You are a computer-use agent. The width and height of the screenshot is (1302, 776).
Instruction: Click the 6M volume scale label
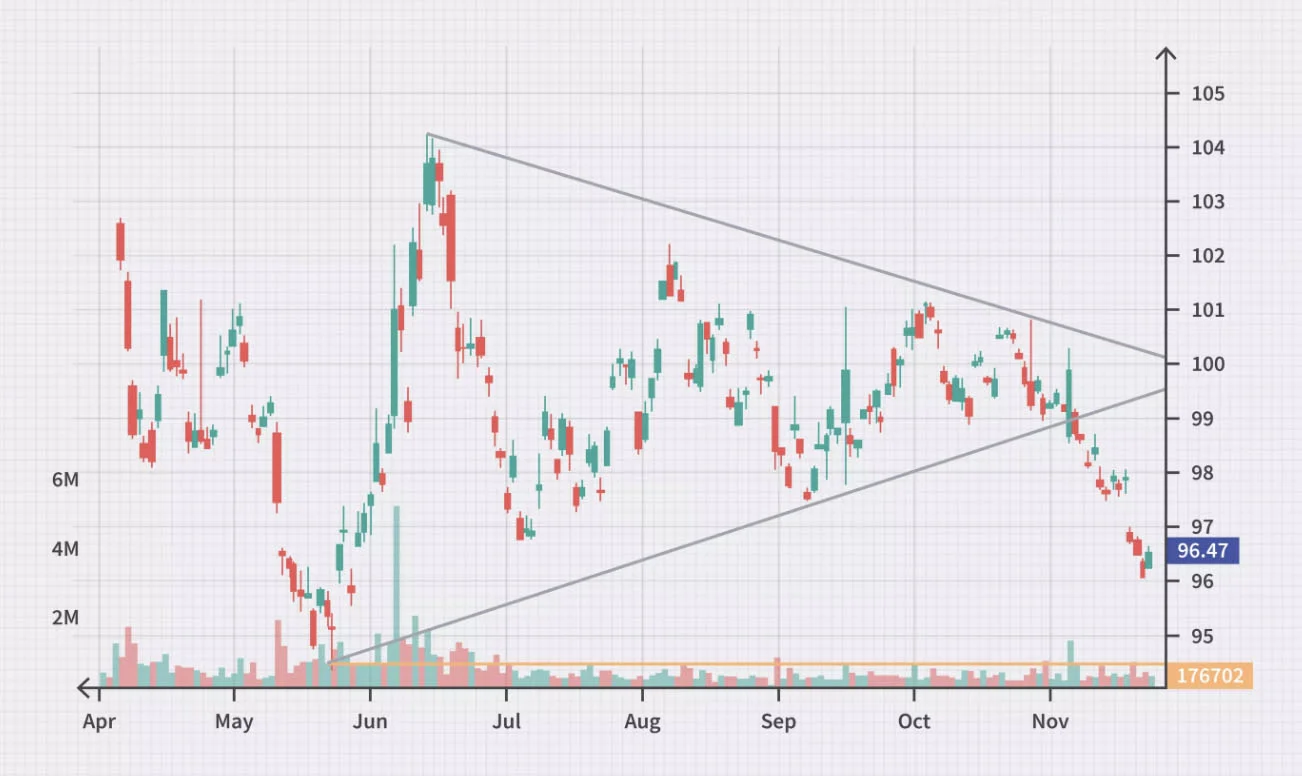(65, 480)
